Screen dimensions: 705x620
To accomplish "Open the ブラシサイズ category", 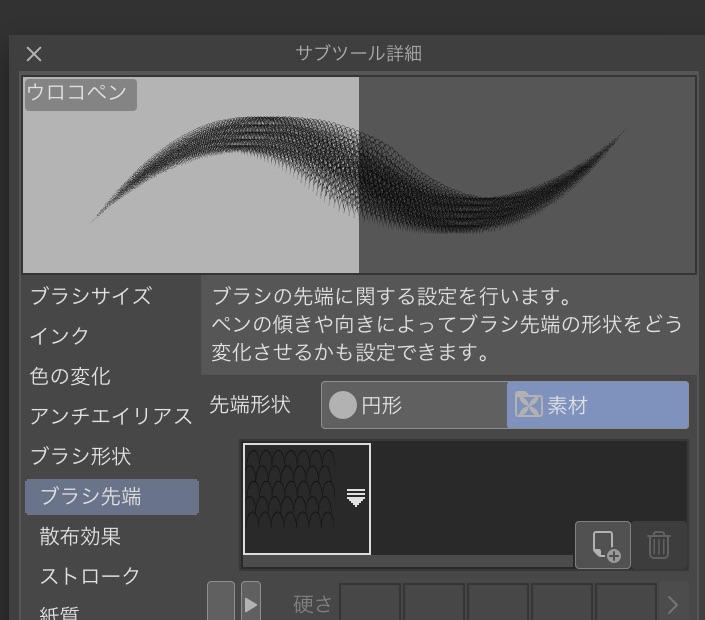I will [91, 296].
